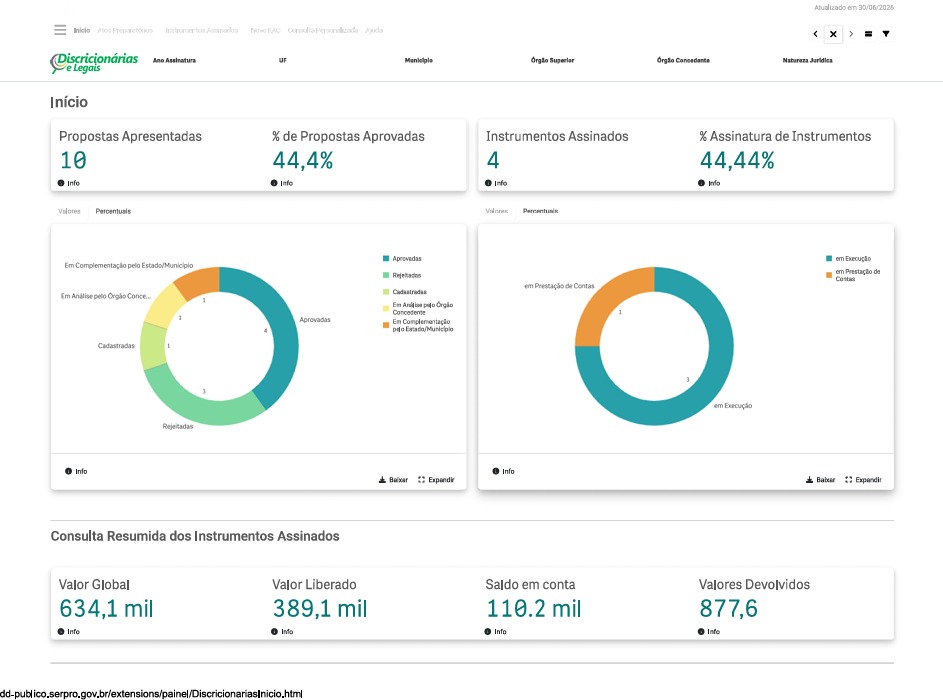Open the Ano Assinatura filter

174,60
